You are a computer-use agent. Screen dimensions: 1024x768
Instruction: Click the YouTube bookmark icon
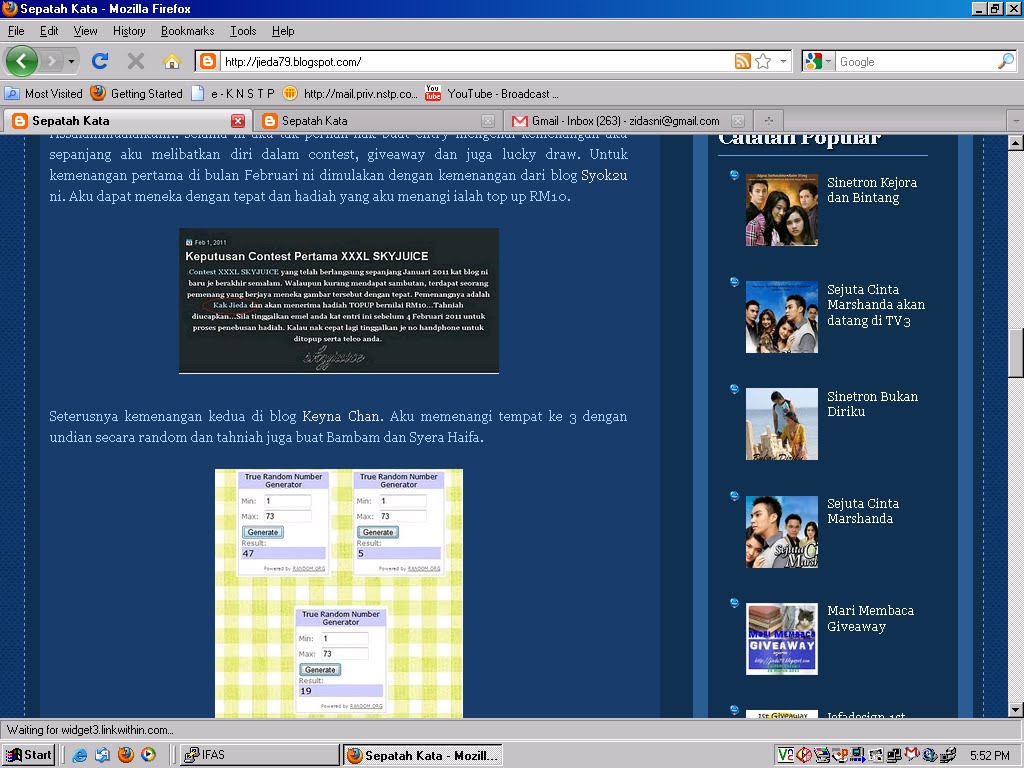(432, 93)
